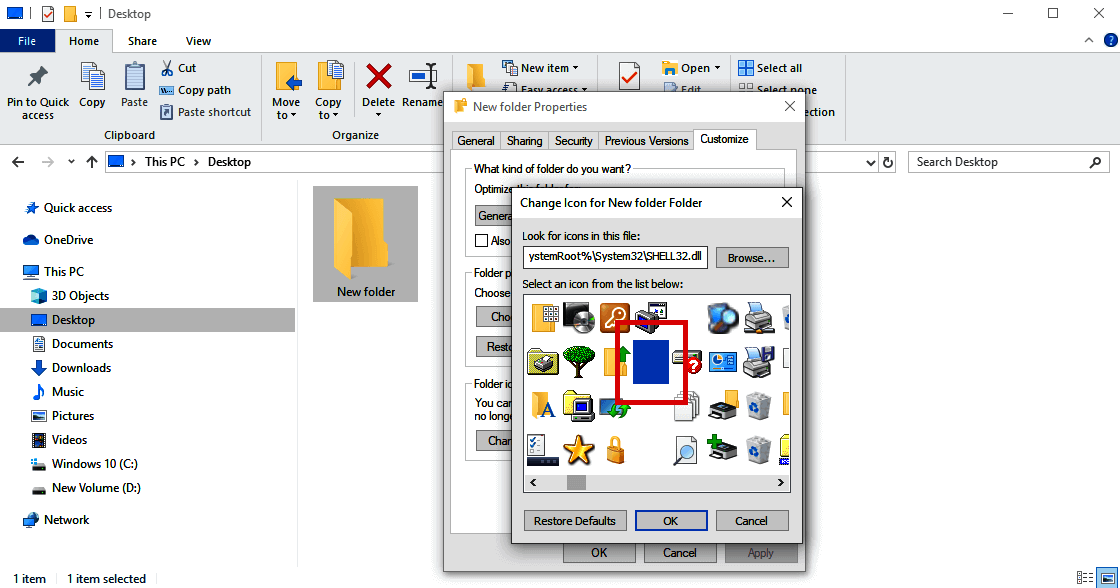Expand the Easy access dropdown
The image size is (1120, 588).
pos(586,84)
